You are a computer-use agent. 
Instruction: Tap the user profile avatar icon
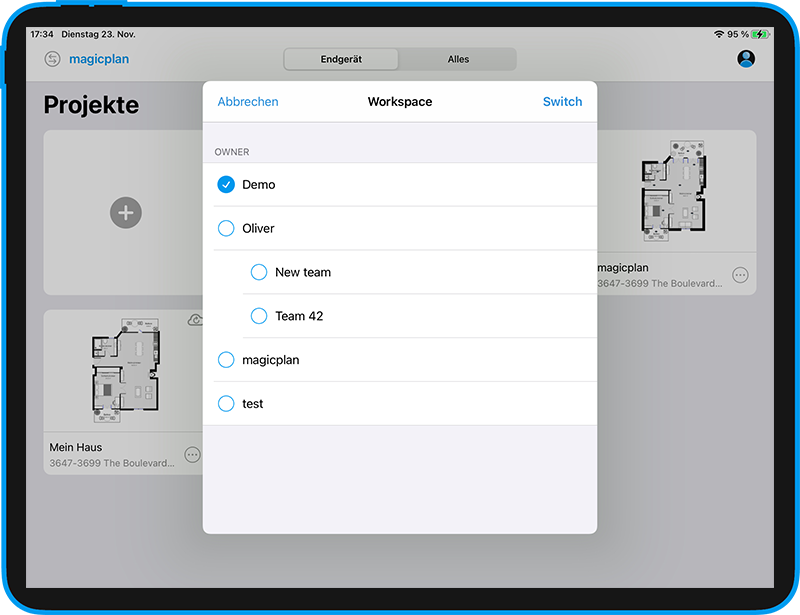[x=745, y=59]
